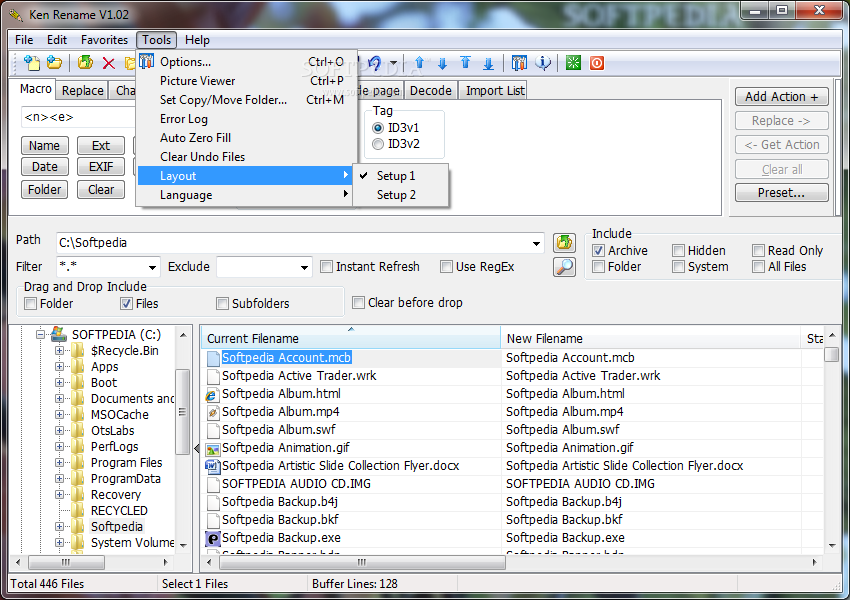The image size is (850, 600).
Task: Open the Exclude dropdown
Action: pyautogui.click(x=304, y=267)
